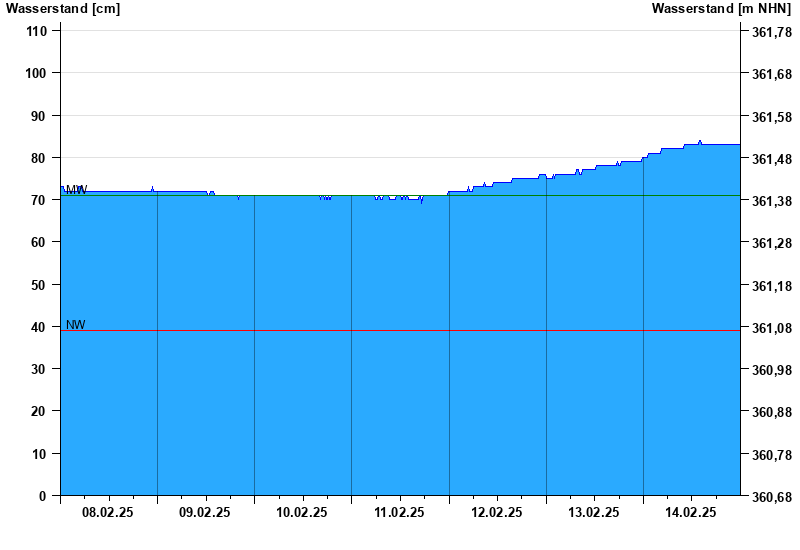
Task: Click the 361,58 value on right axis
Action: [x=772, y=117]
